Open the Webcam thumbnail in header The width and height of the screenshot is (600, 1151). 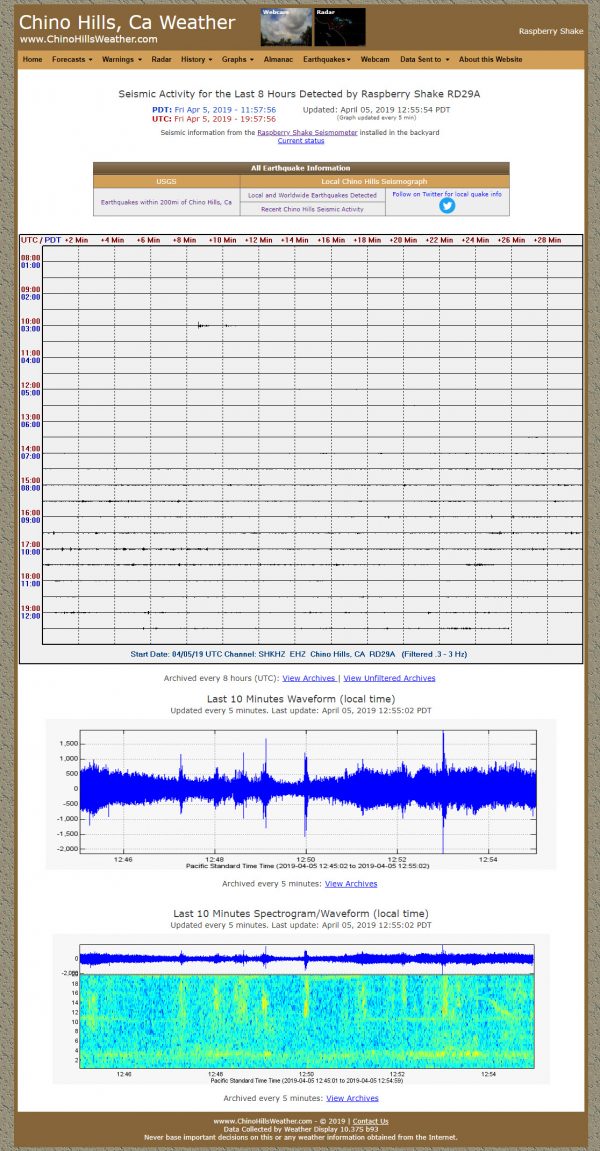(286, 27)
